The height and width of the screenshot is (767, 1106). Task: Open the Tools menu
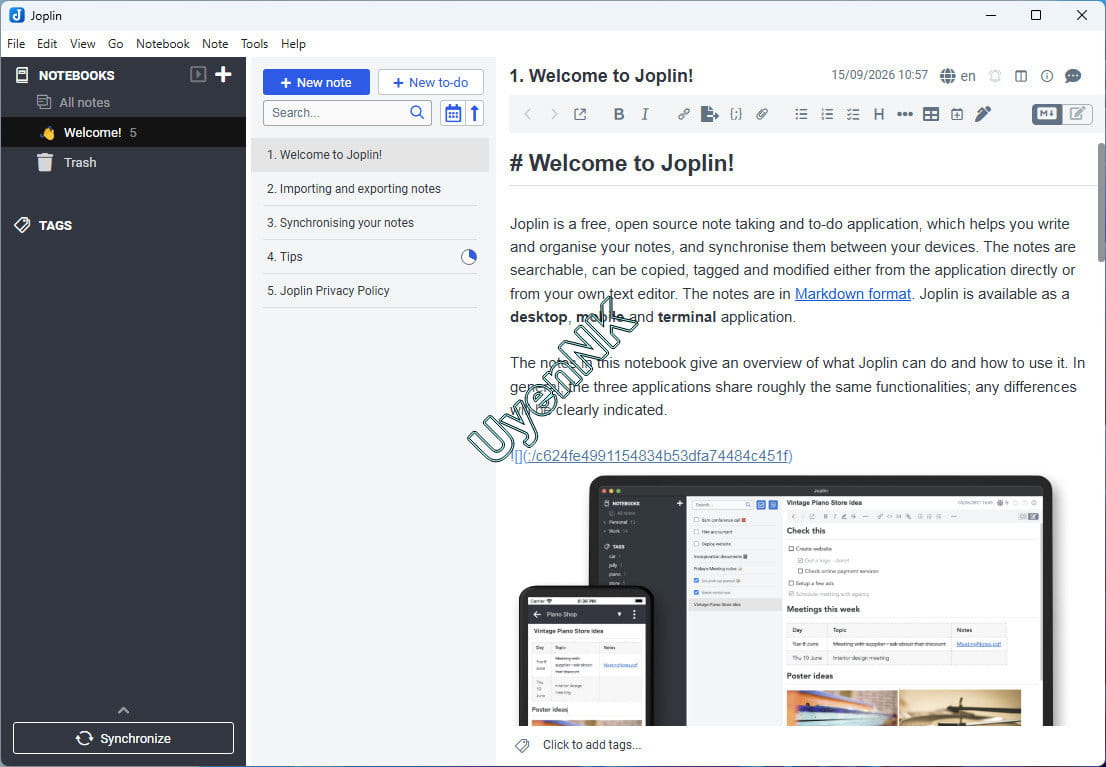[x=255, y=44]
